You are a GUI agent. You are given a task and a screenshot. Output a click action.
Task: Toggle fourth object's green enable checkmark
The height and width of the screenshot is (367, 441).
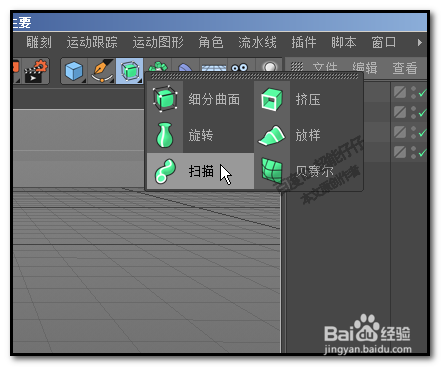click(x=423, y=153)
